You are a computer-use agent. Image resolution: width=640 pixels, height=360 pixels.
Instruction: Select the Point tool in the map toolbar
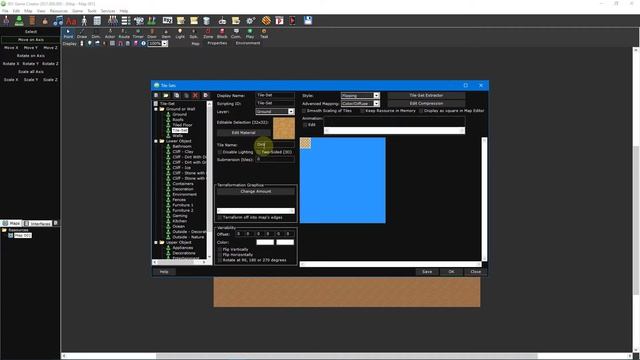point(68,33)
